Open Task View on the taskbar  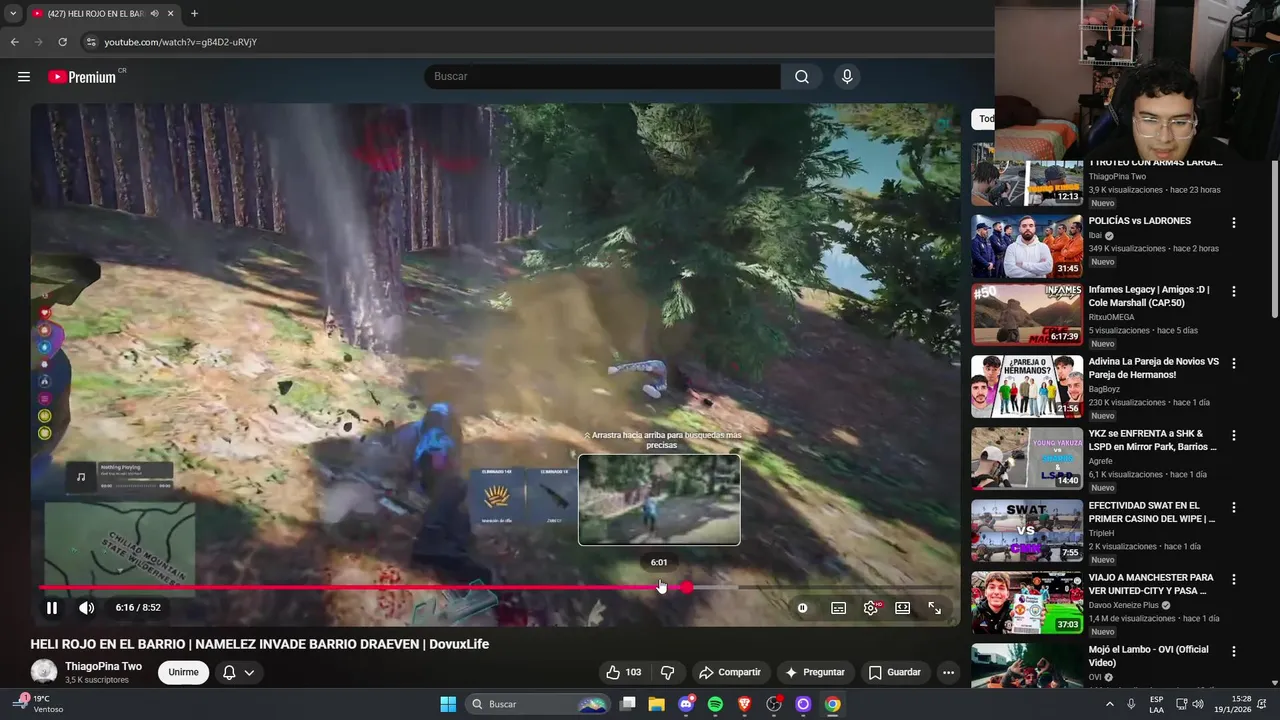click(628, 704)
